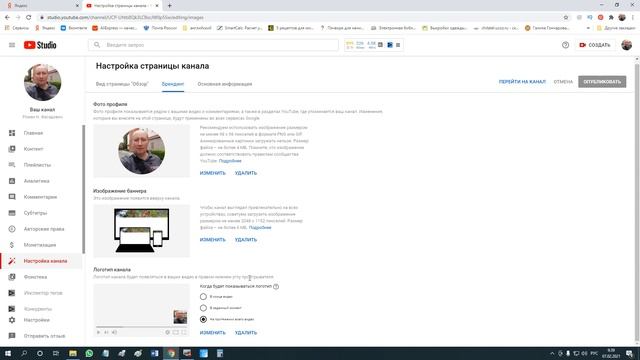
Task: Click the ПЕРЕЙТИ НА КАНАЛ link
Action: tap(522, 82)
